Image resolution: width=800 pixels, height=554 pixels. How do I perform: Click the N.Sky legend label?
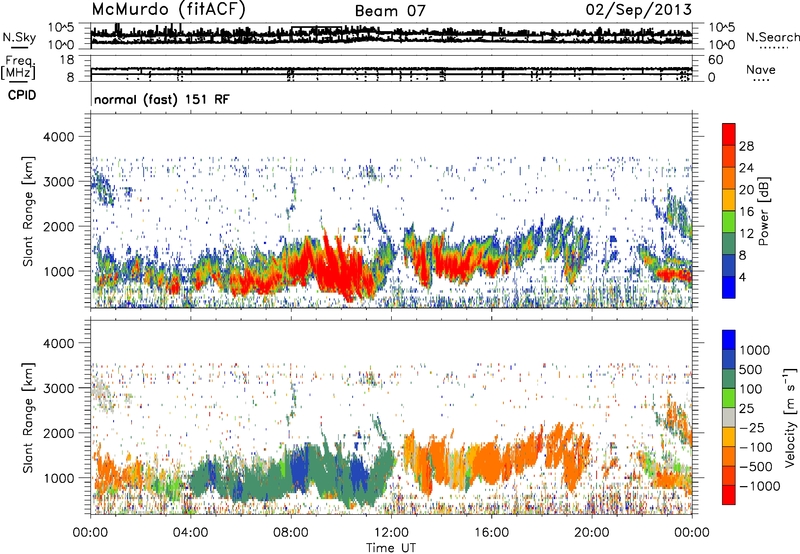(19, 37)
